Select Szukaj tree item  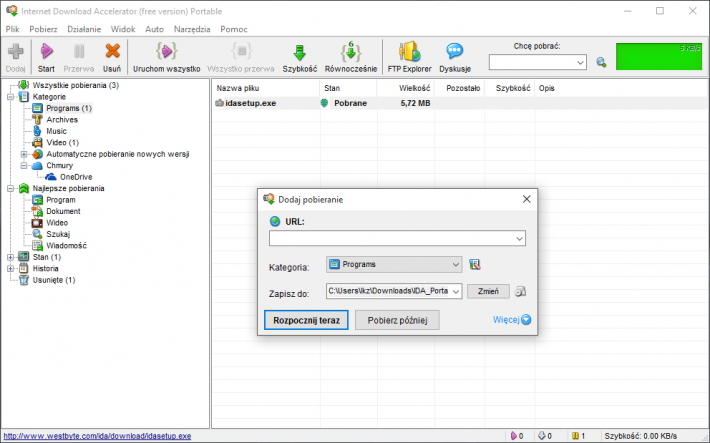click(x=58, y=234)
